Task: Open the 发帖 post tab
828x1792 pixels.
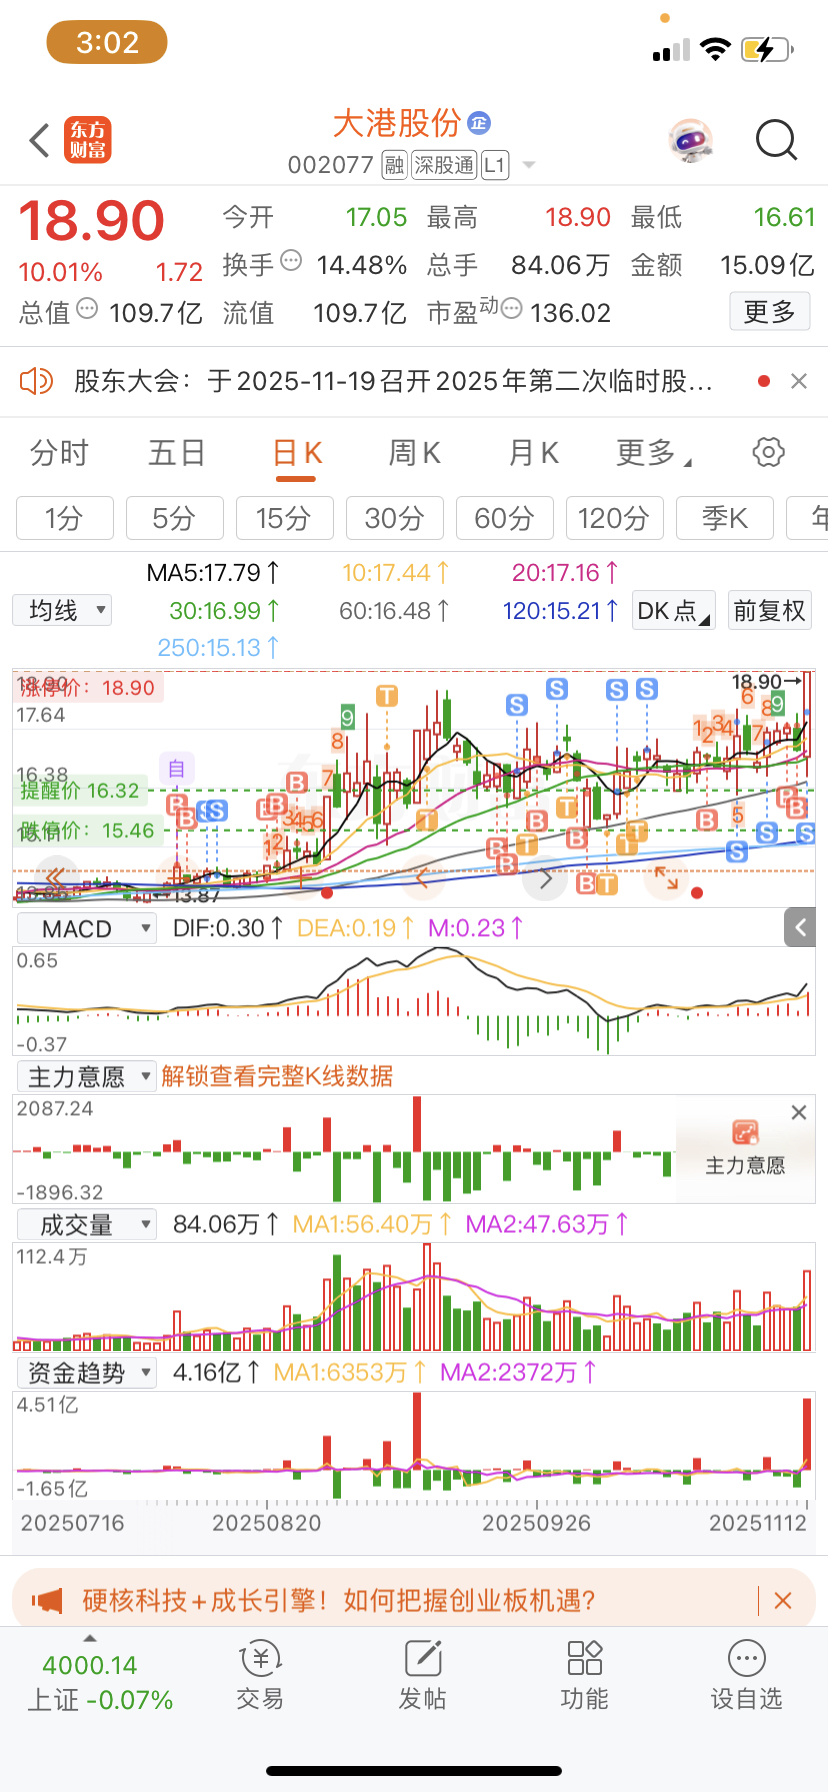Action: [423, 1676]
